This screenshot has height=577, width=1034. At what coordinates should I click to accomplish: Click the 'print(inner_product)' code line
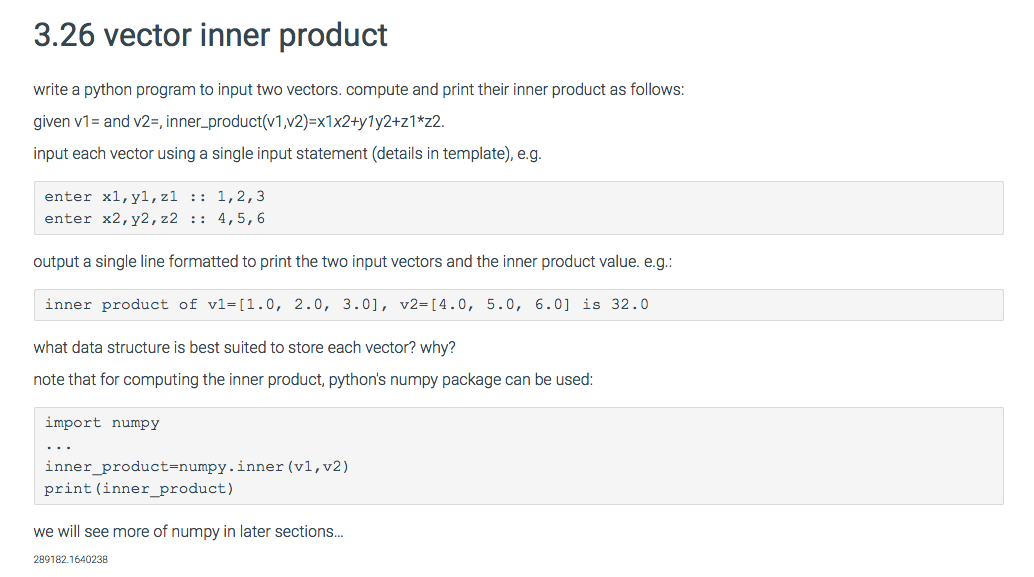click(x=139, y=489)
